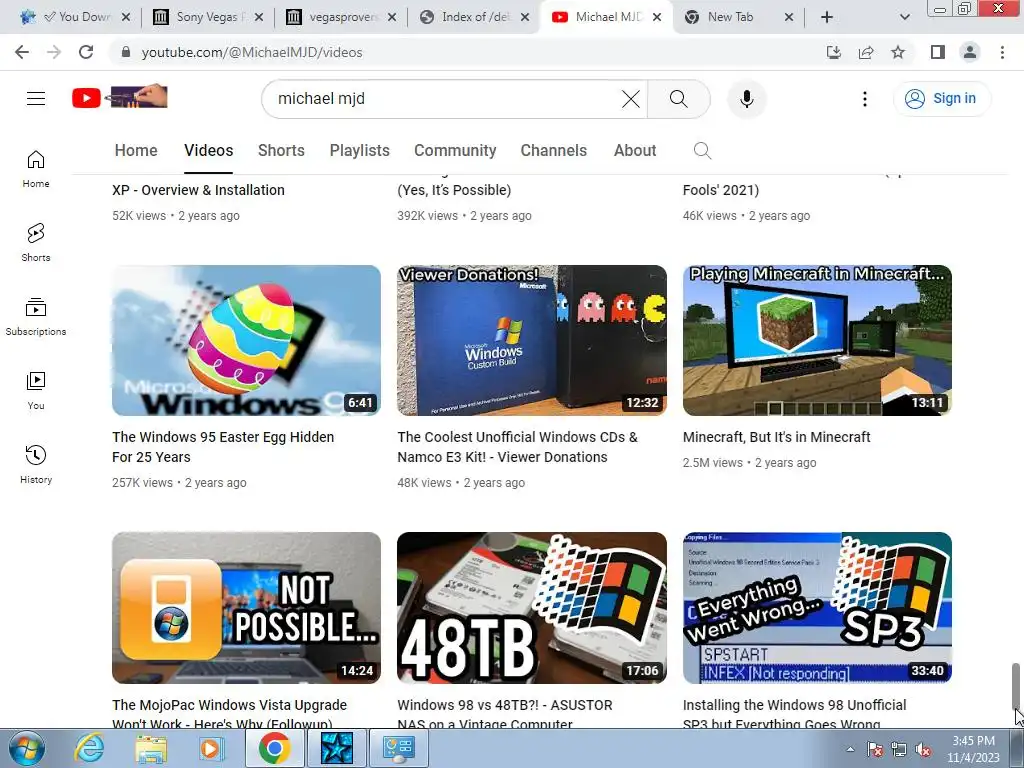Bookmark this page with star icon
The image size is (1024, 768).
pyautogui.click(x=898, y=52)
